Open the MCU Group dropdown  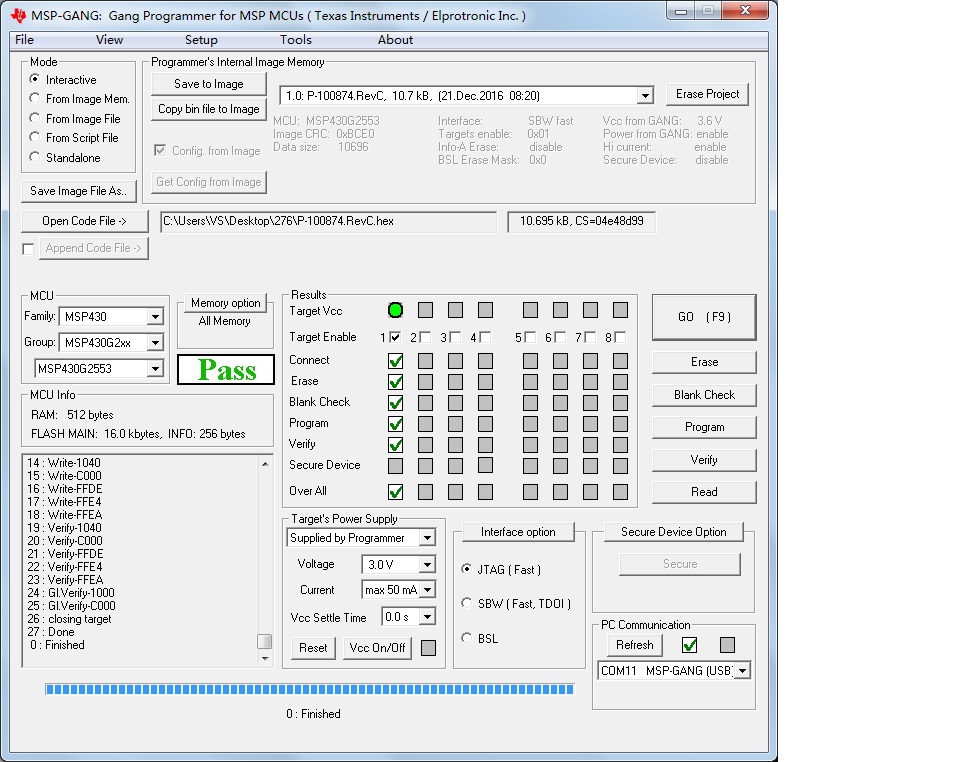point(156,342)
